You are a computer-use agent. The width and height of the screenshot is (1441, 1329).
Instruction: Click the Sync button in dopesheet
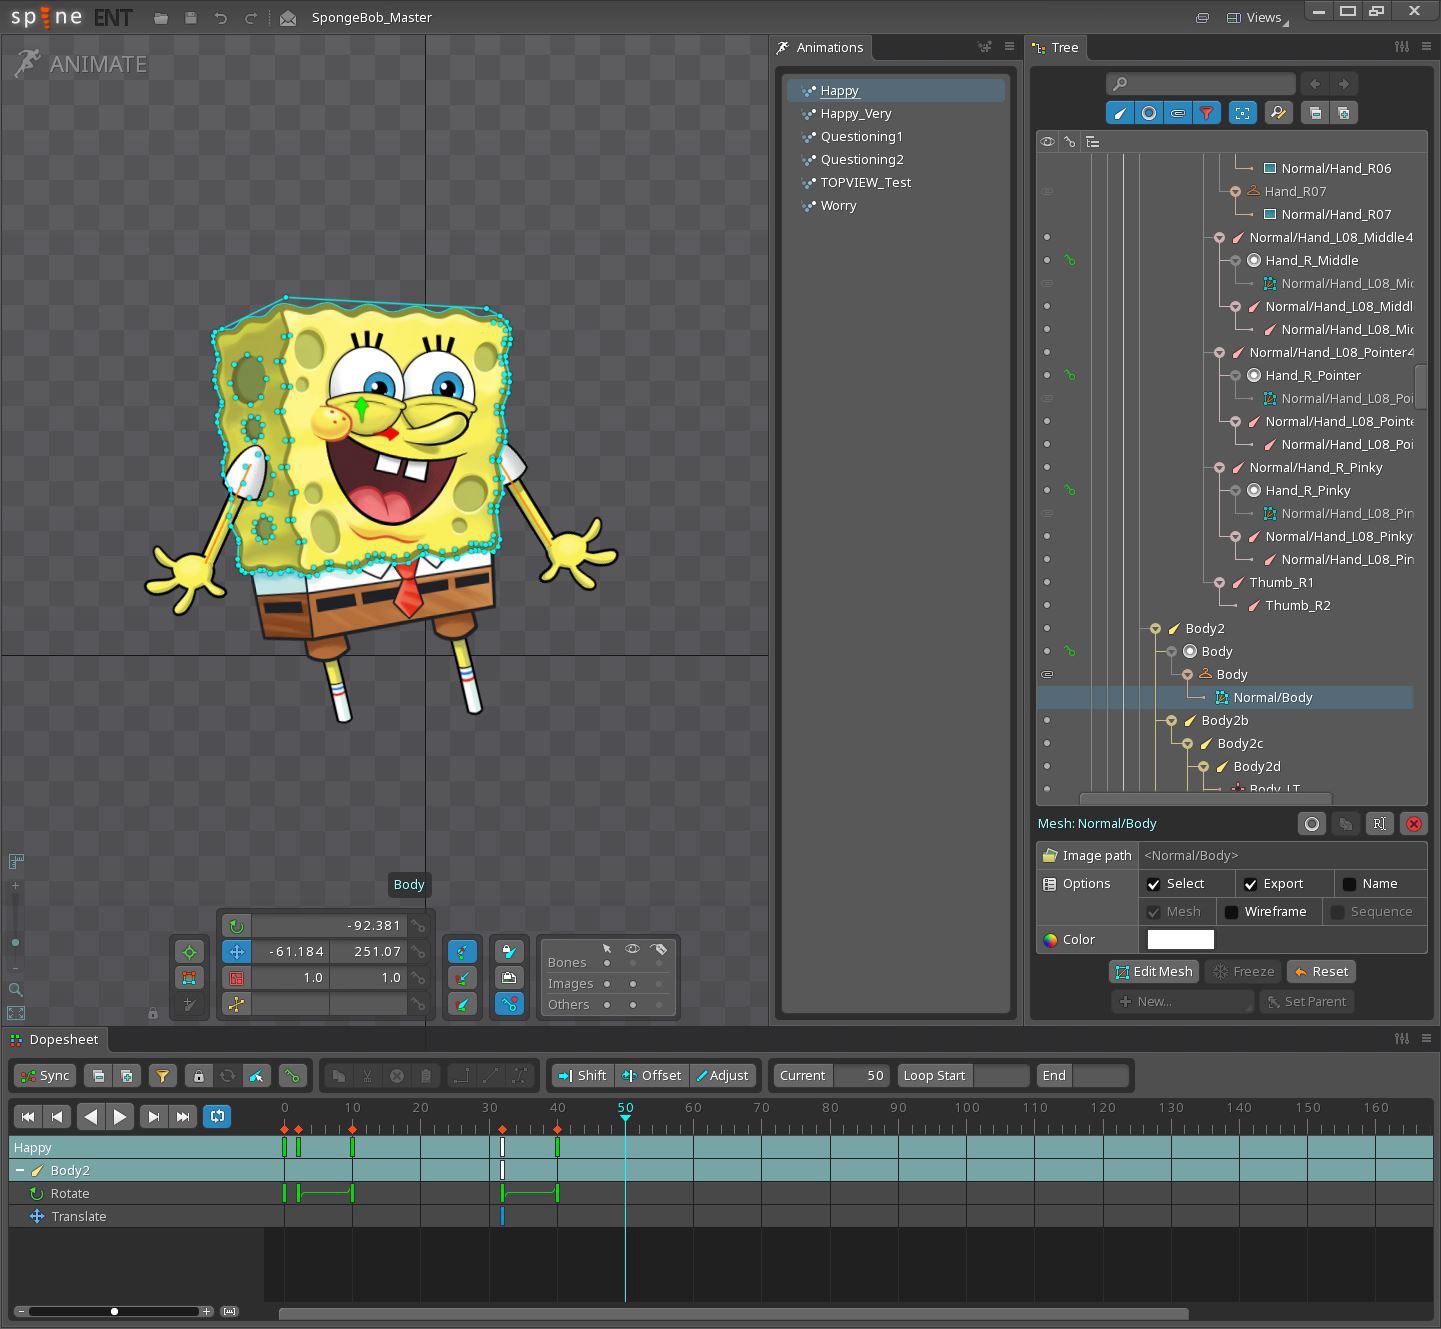pyautogui.click(x=45, y=1076)
